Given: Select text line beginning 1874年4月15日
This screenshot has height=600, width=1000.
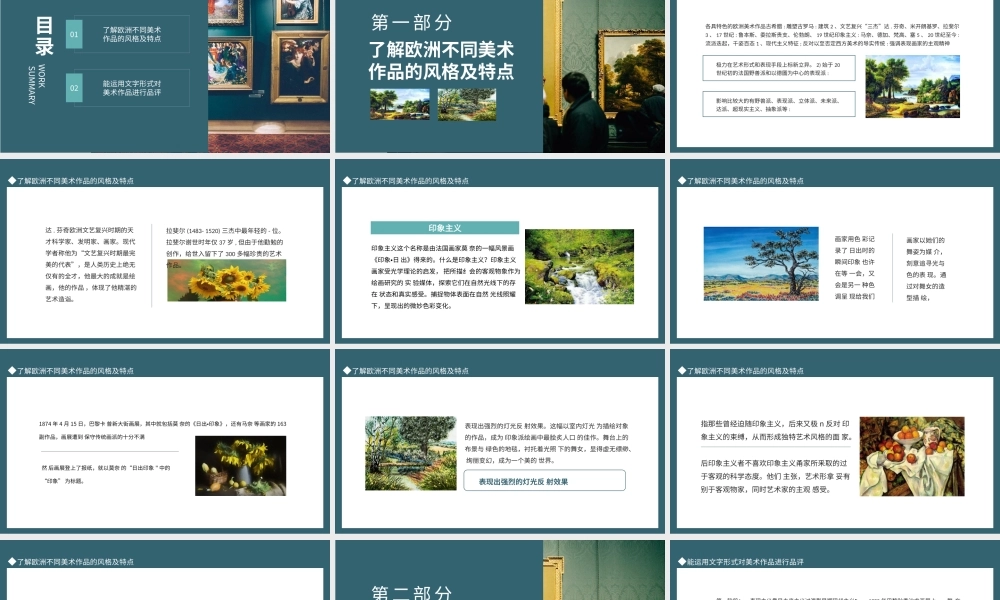Looking at the screenshot, I should pos(163,430).
